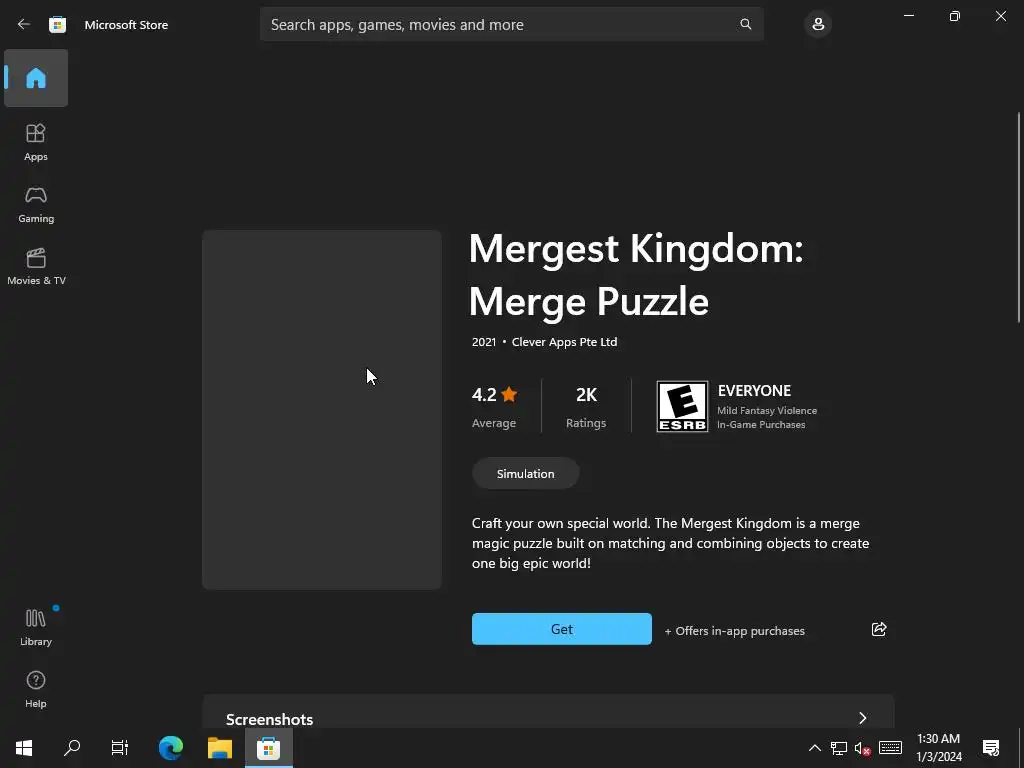This screenshot has width=1024, height=768.
Task: Click the EVERYONE rating label
Action: click(x=754, y=391)
